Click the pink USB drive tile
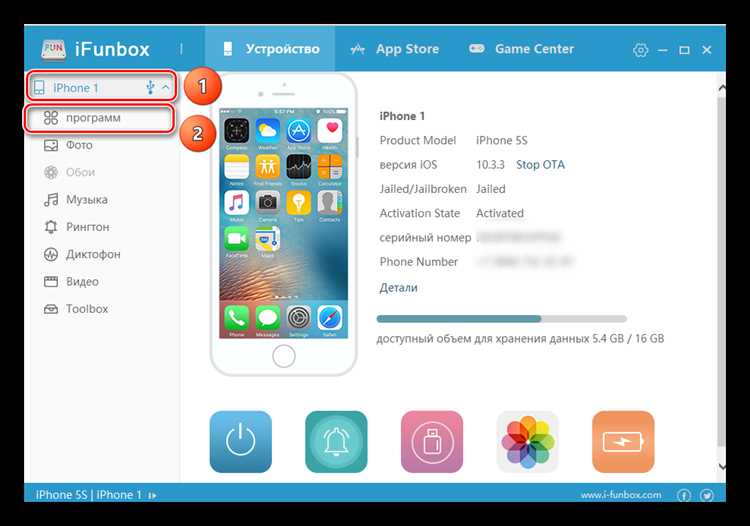 pyautogui.click(x=432, y=442)
